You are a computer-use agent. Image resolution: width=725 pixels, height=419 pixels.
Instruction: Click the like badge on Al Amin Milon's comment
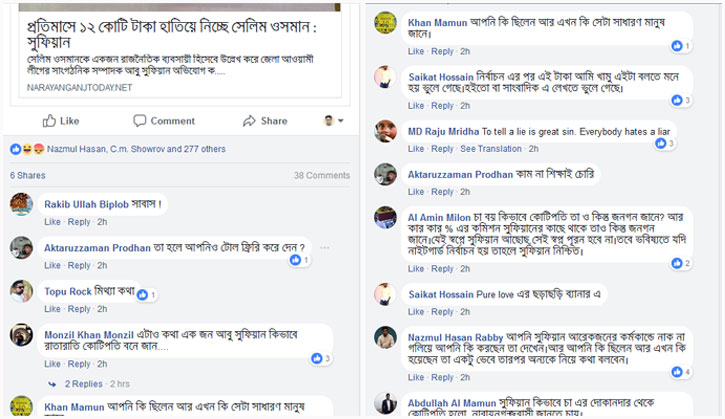[681, 263]
